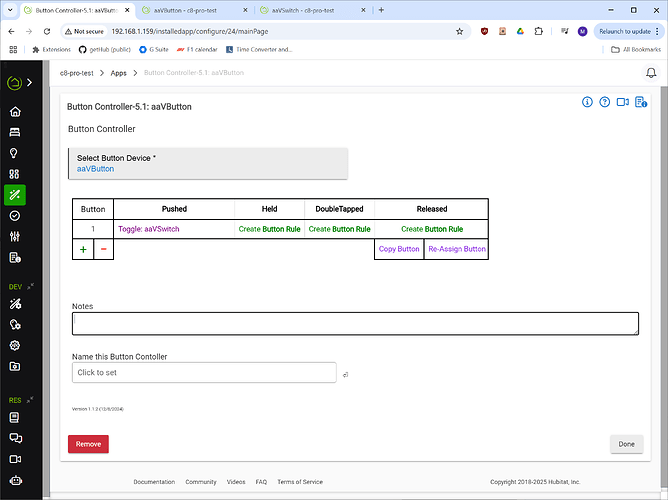Open the Apps grid icon in sidebar
Screen dimensions: 668x500
(14, 174)
